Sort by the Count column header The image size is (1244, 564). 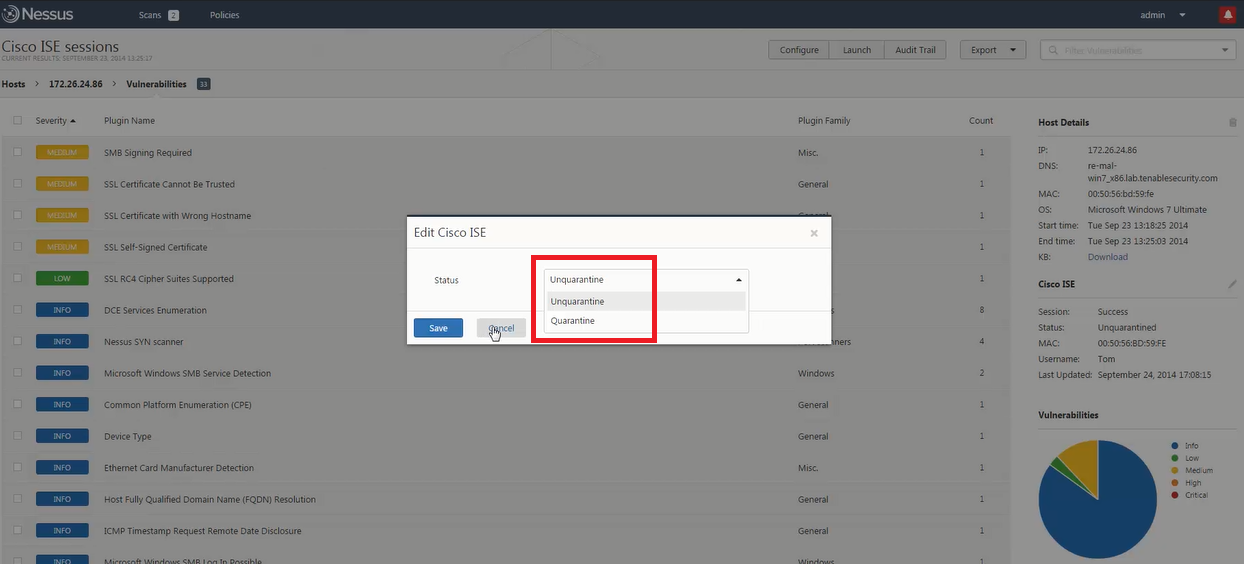(x=981, y=121)
